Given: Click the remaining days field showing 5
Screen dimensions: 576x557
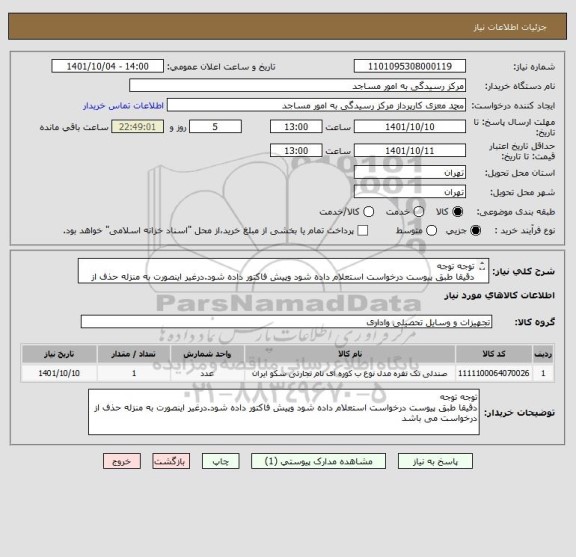Looking at the screenshot, I should click(x=215, y=127).
